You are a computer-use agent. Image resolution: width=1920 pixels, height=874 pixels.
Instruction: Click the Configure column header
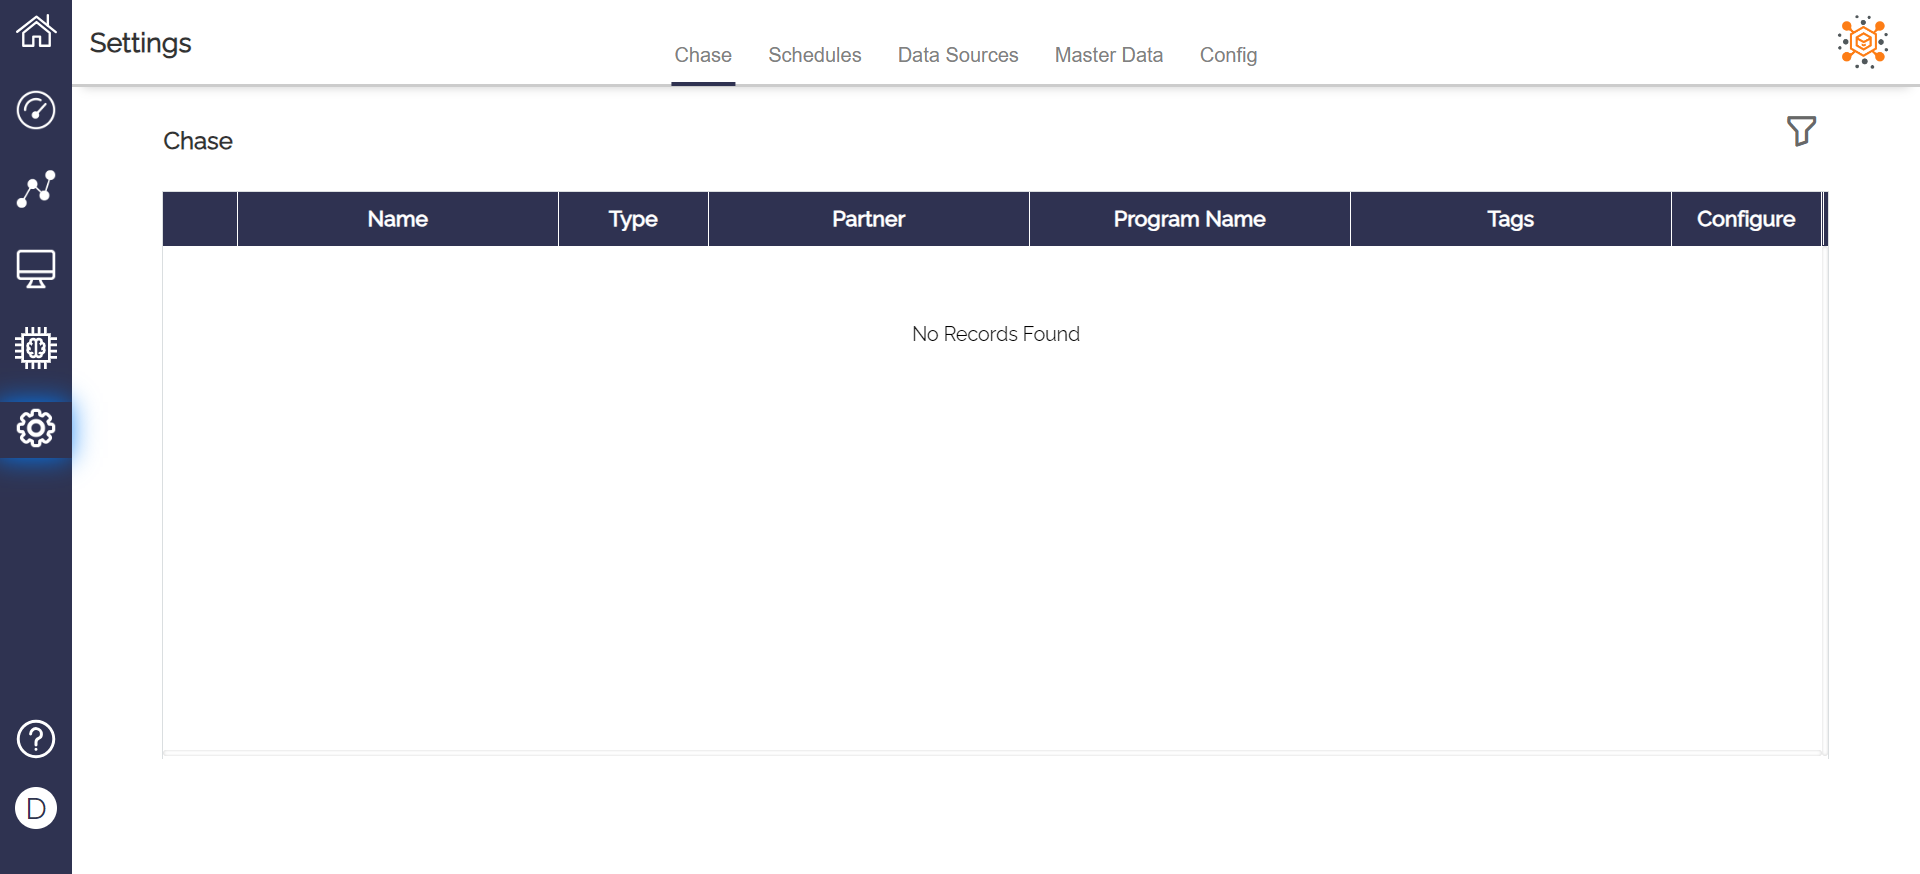click(x=1746, y=219)
